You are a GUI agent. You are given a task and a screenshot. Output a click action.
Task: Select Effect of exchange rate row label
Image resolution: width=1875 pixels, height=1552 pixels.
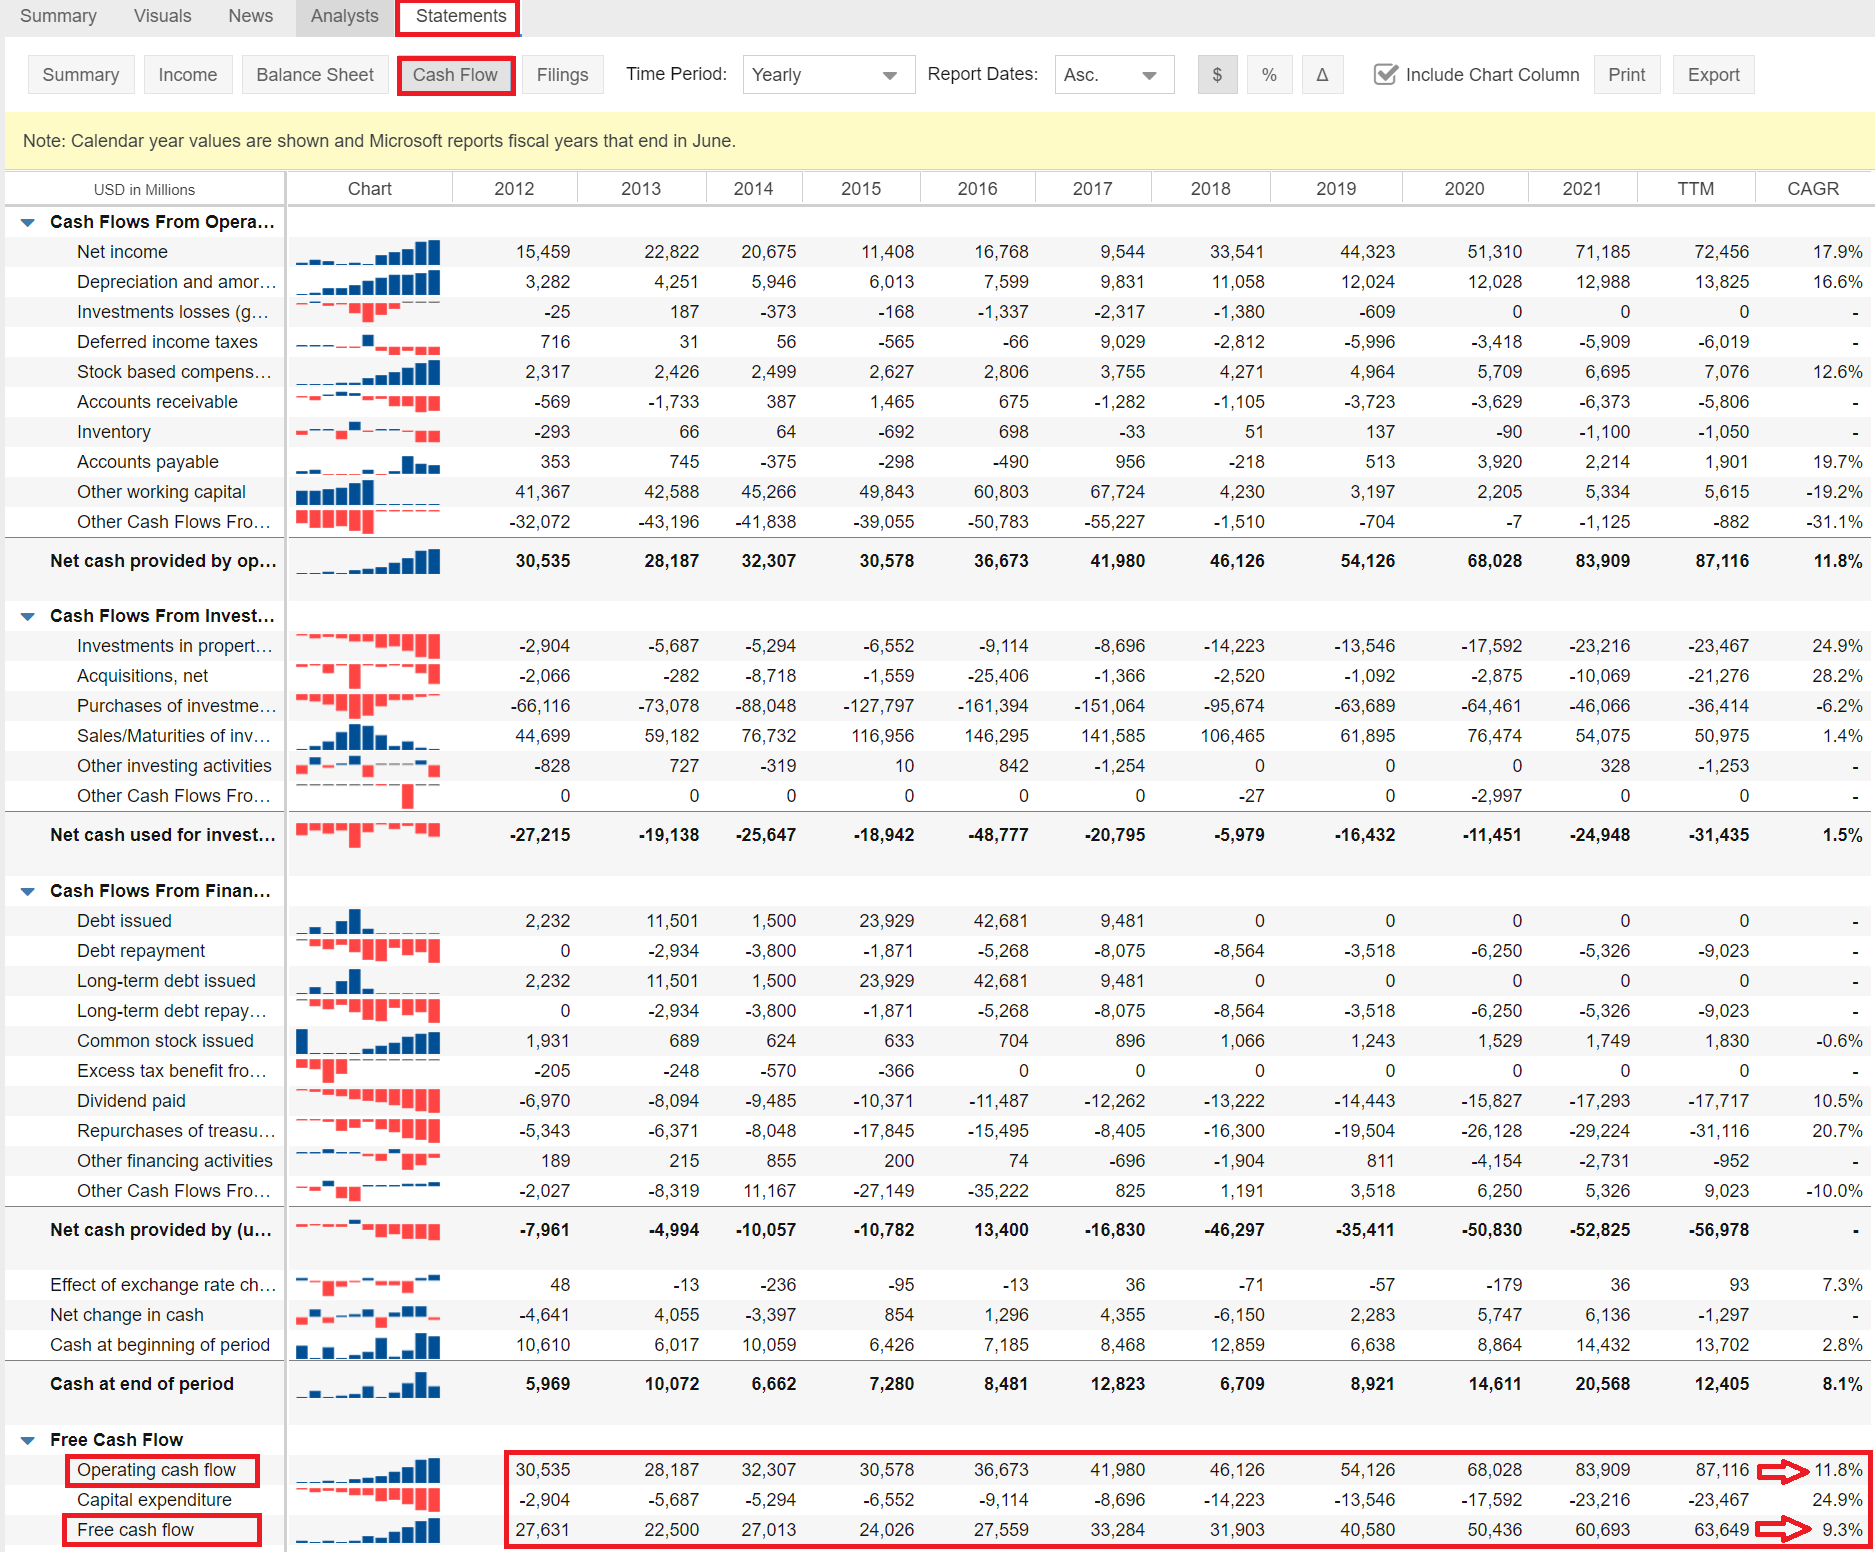[163, 1285]
